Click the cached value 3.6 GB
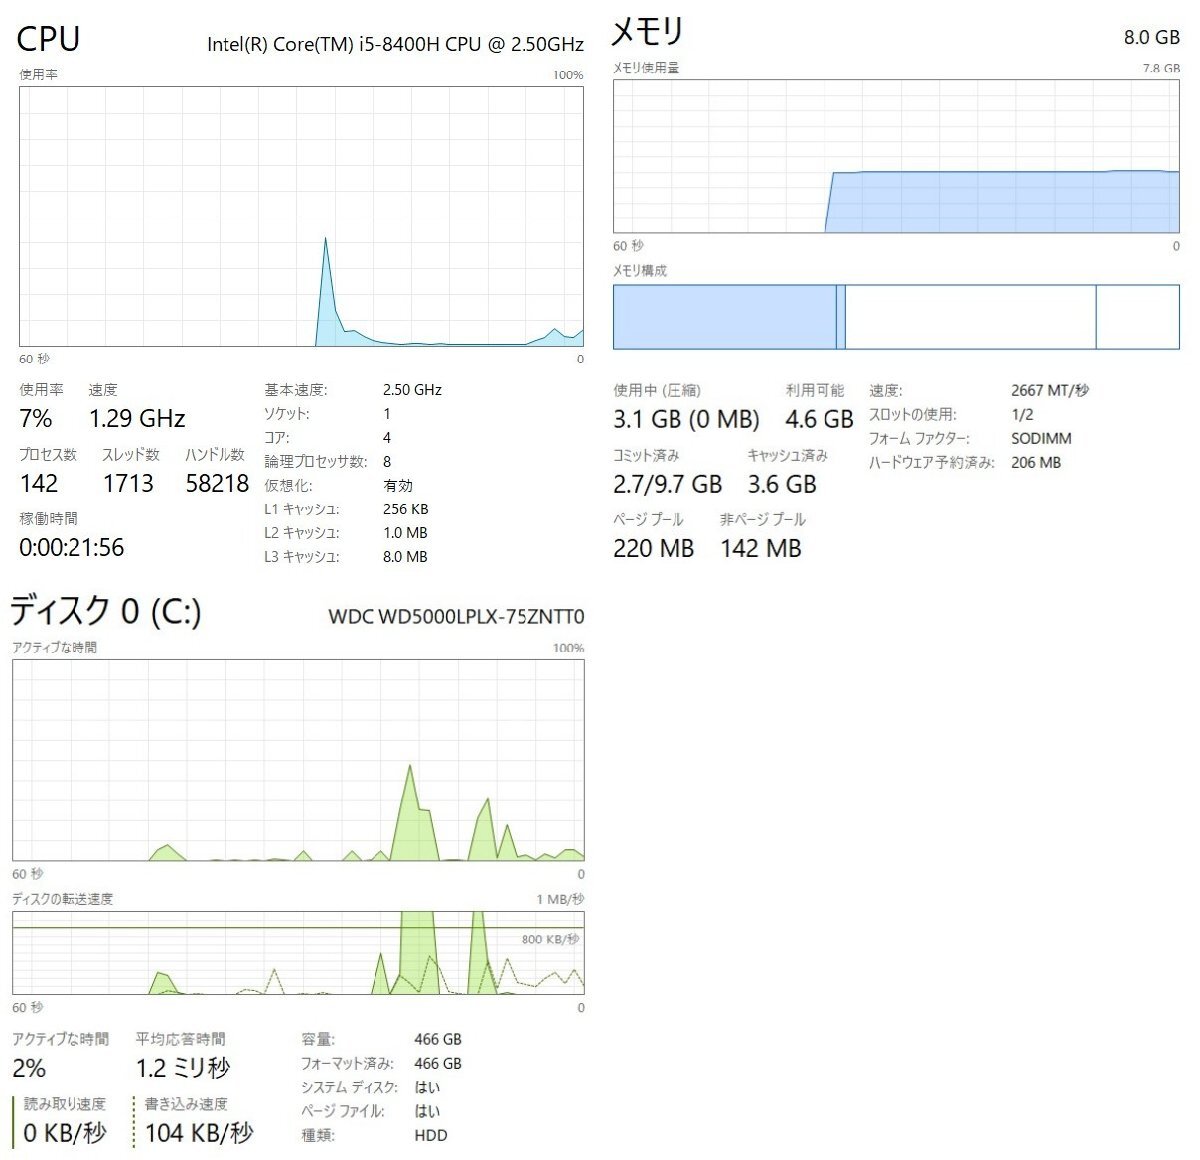 point(782,484)
